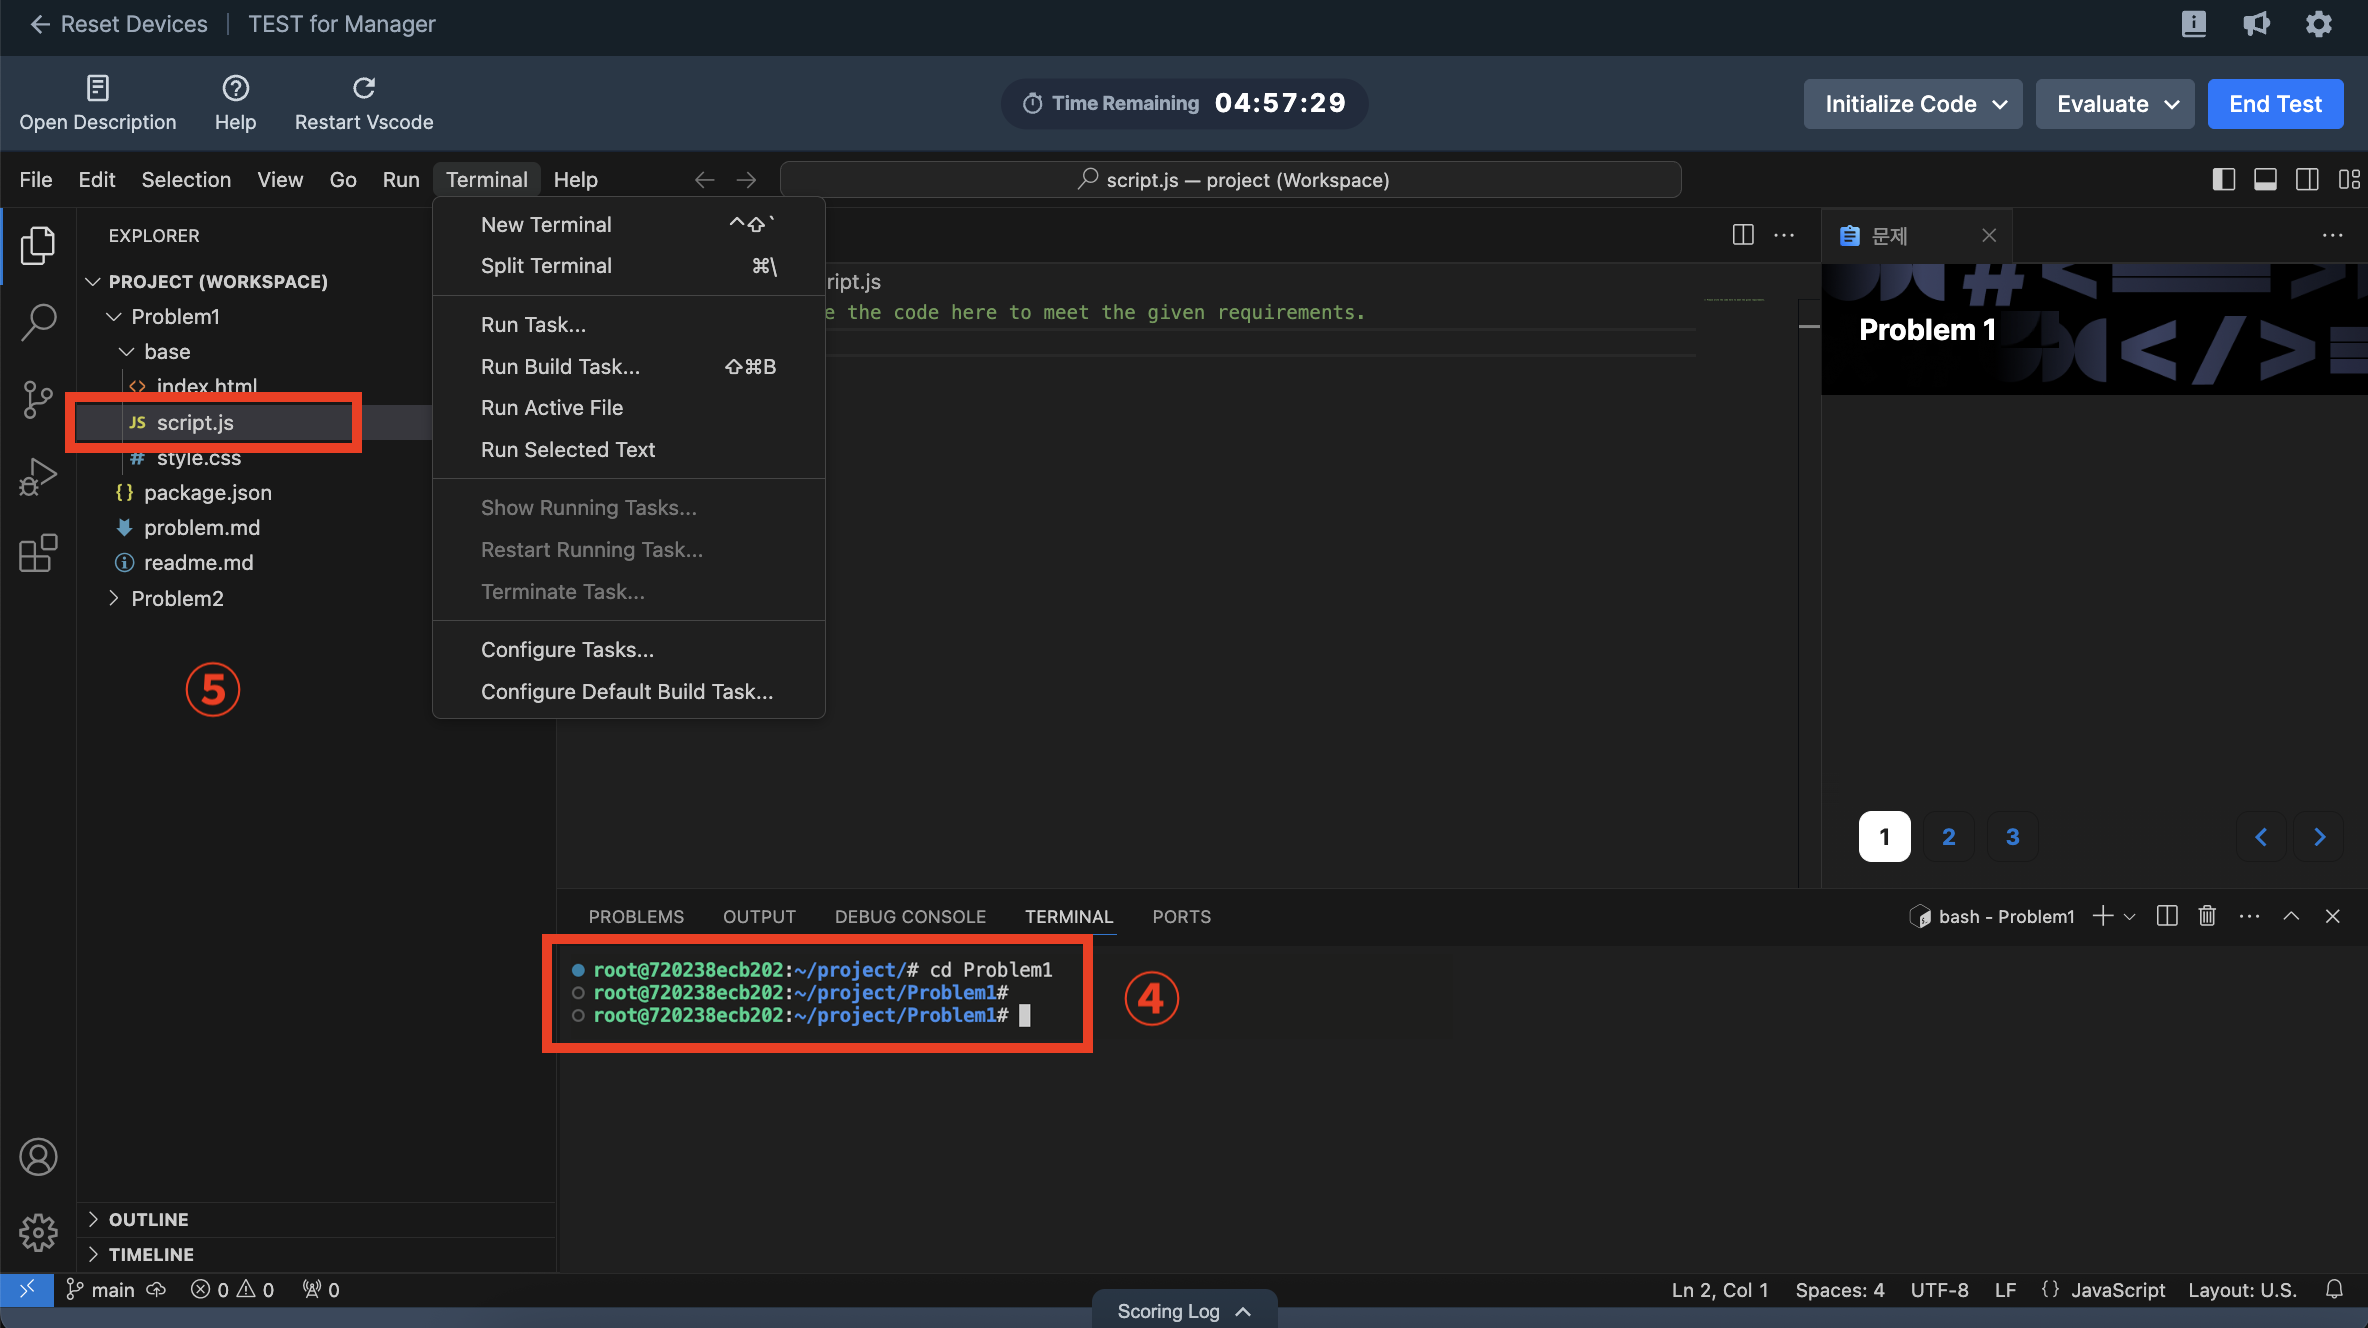Open the Initialize Code dropdown
This screenshot has width=2368, height=1328.
(1912, 104)
